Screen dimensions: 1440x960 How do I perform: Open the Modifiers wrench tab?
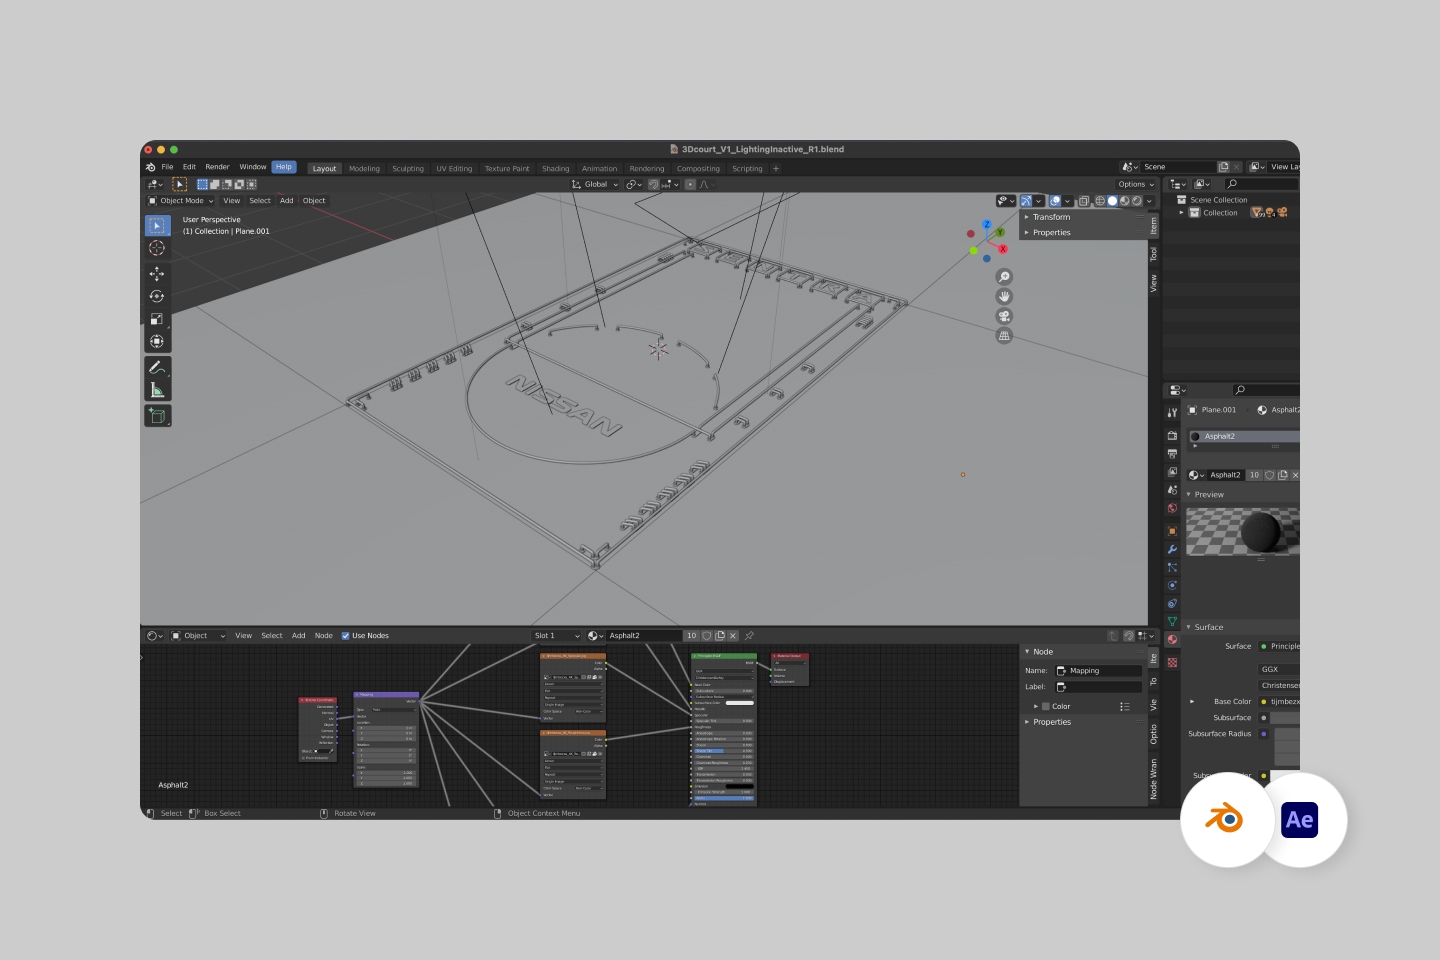point(1172,549)
